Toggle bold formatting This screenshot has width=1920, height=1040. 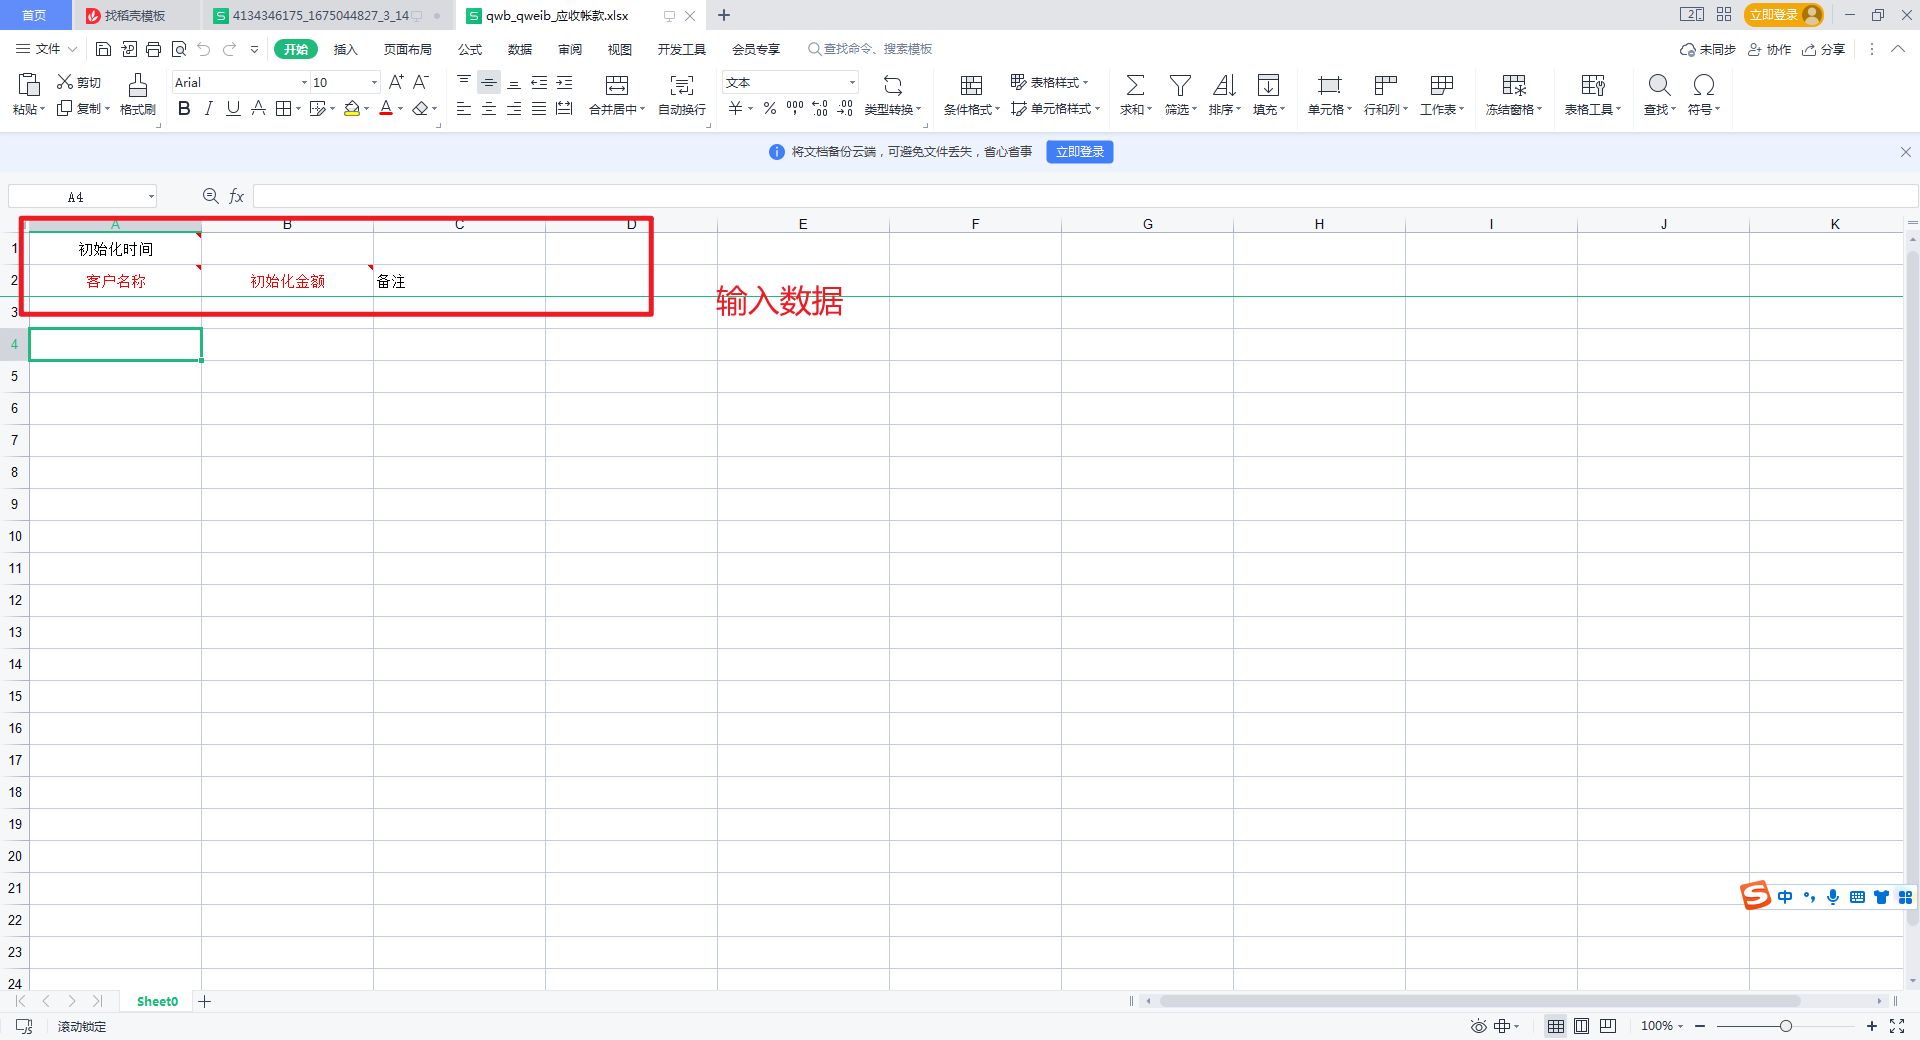[x=184, y=109]
